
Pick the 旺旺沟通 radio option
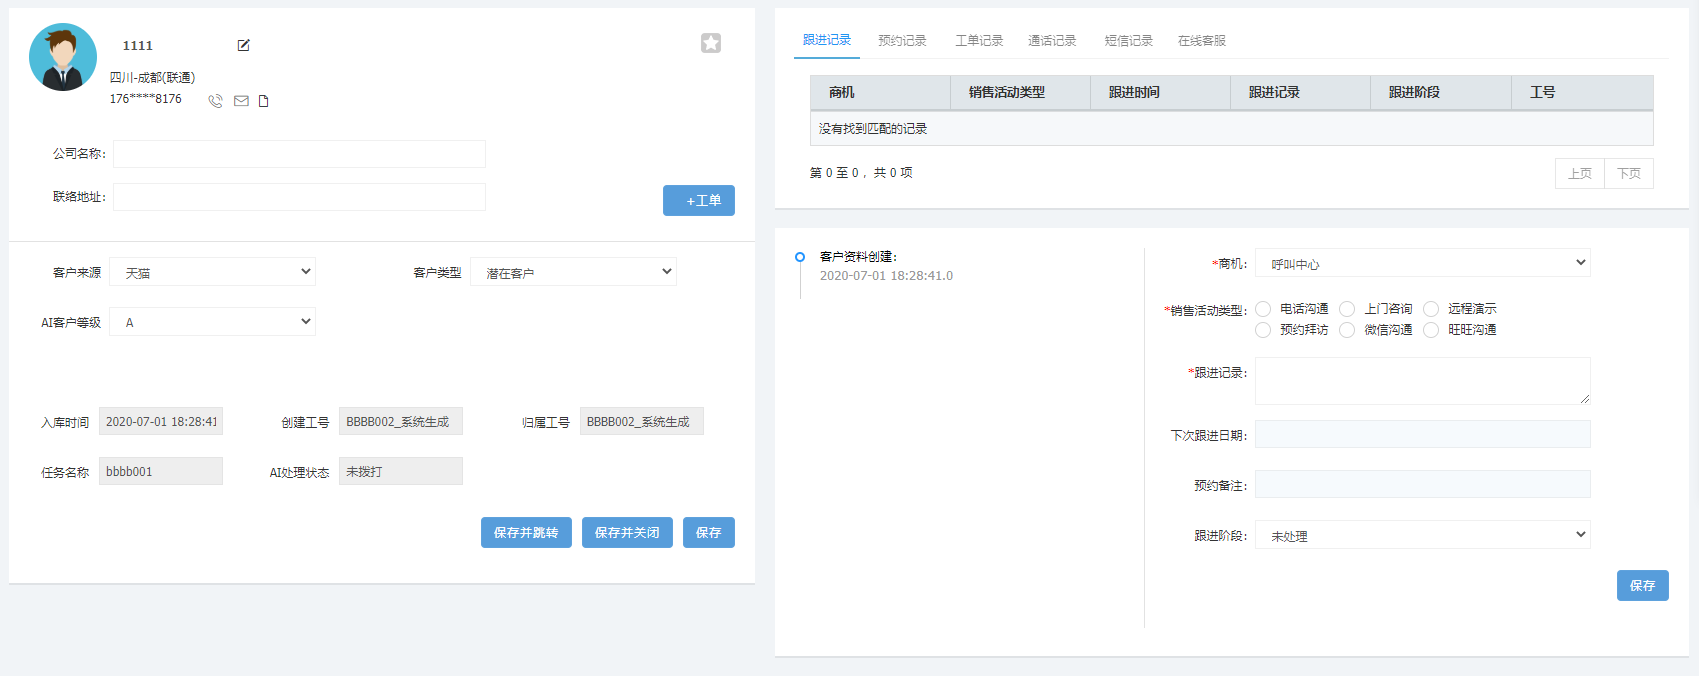tap(1431, 330)
